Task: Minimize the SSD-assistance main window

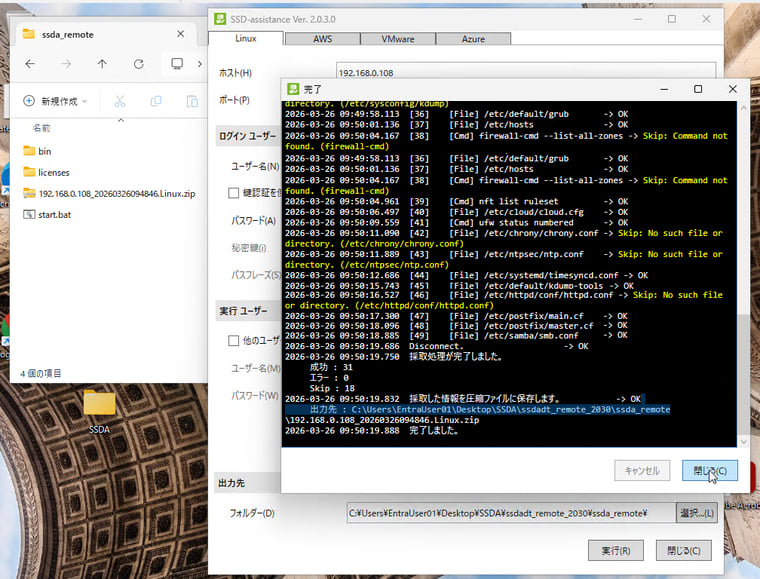Action: (638, 19)
